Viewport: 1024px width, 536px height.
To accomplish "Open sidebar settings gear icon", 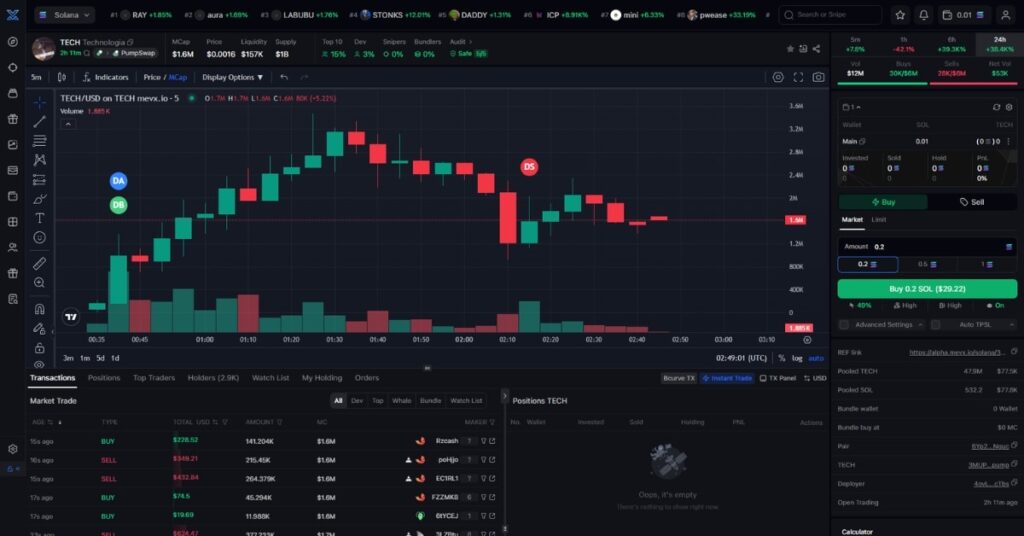I will (12, 449).
